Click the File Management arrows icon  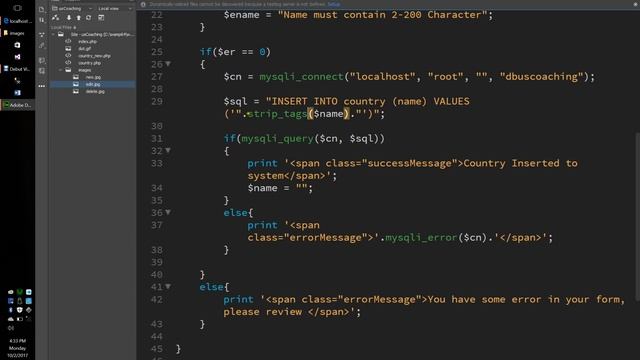[42, 20]
